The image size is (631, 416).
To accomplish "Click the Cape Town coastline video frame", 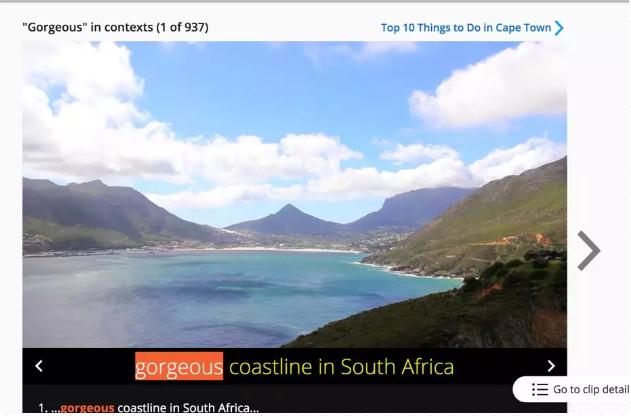I will 295,194.
